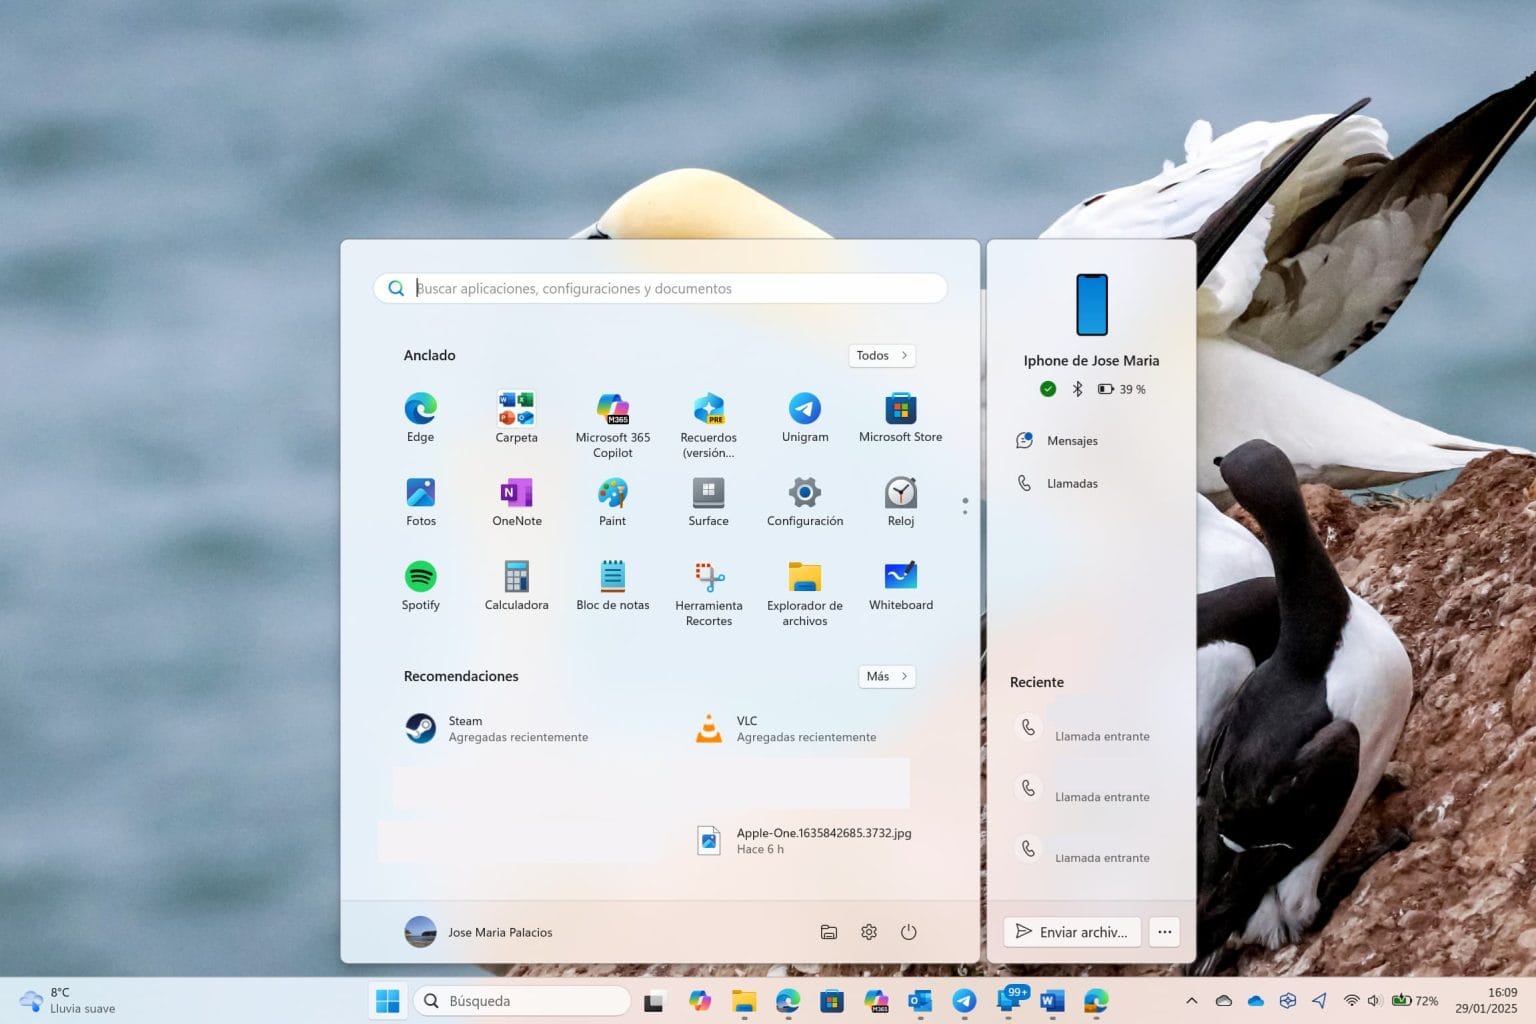Expand the Todos apps list

881,355
